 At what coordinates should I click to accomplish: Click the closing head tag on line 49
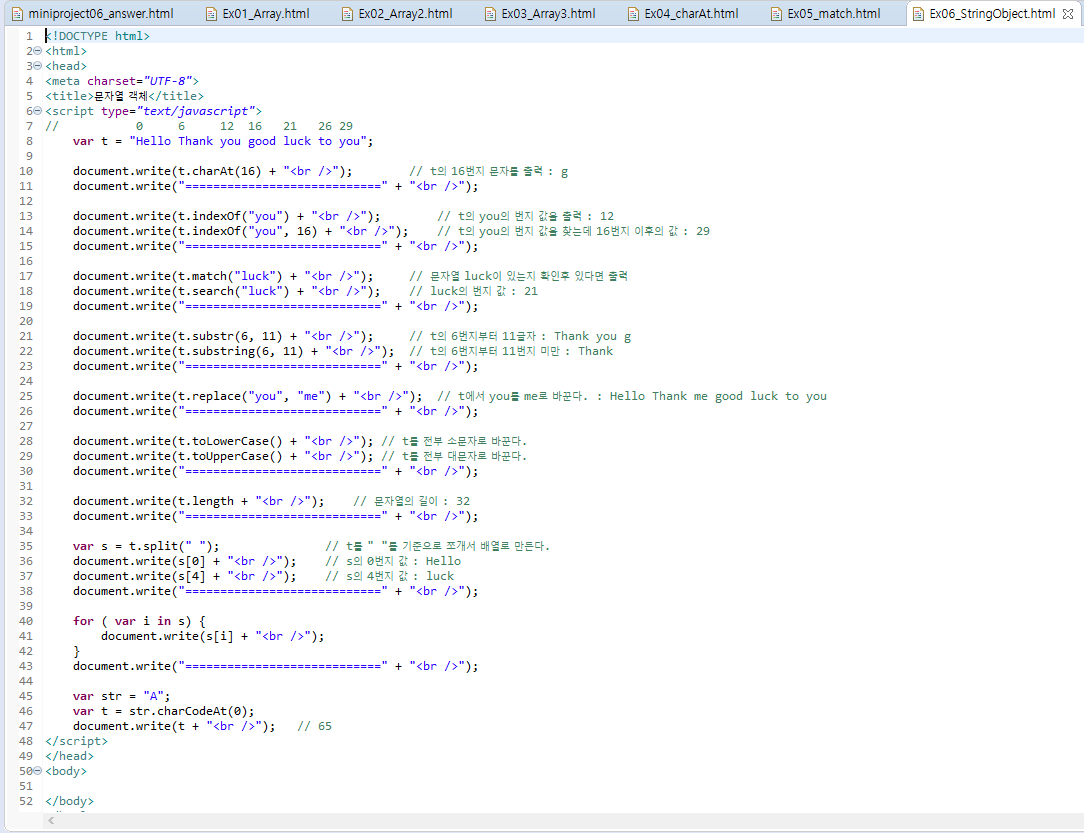pyautogui.click(x=69, y=756)
